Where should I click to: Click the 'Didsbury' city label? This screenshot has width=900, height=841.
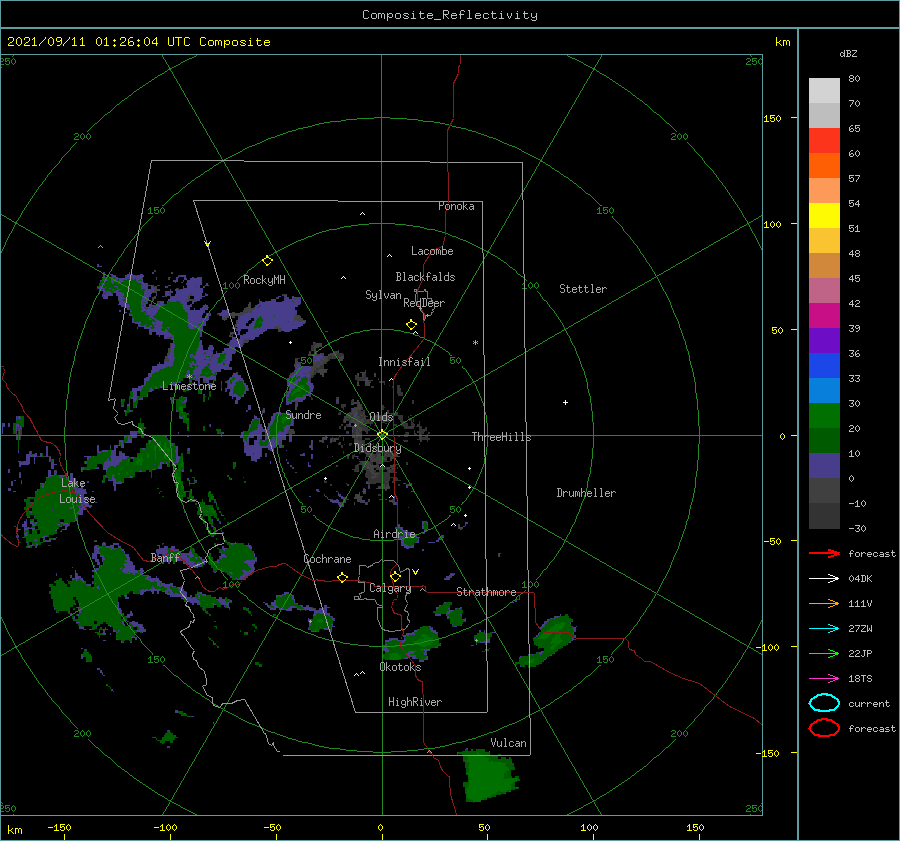378,448
